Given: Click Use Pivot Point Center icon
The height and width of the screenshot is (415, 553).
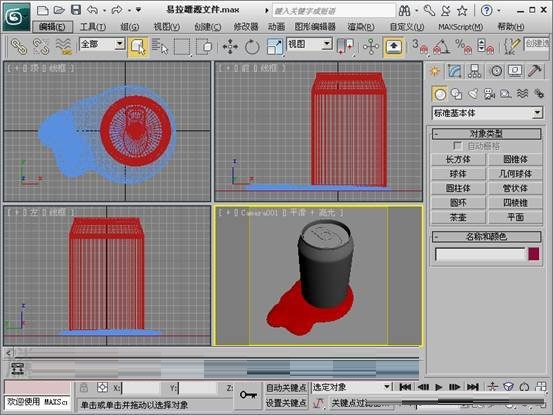Looking at the screenshot, I should tap(345, 47).
